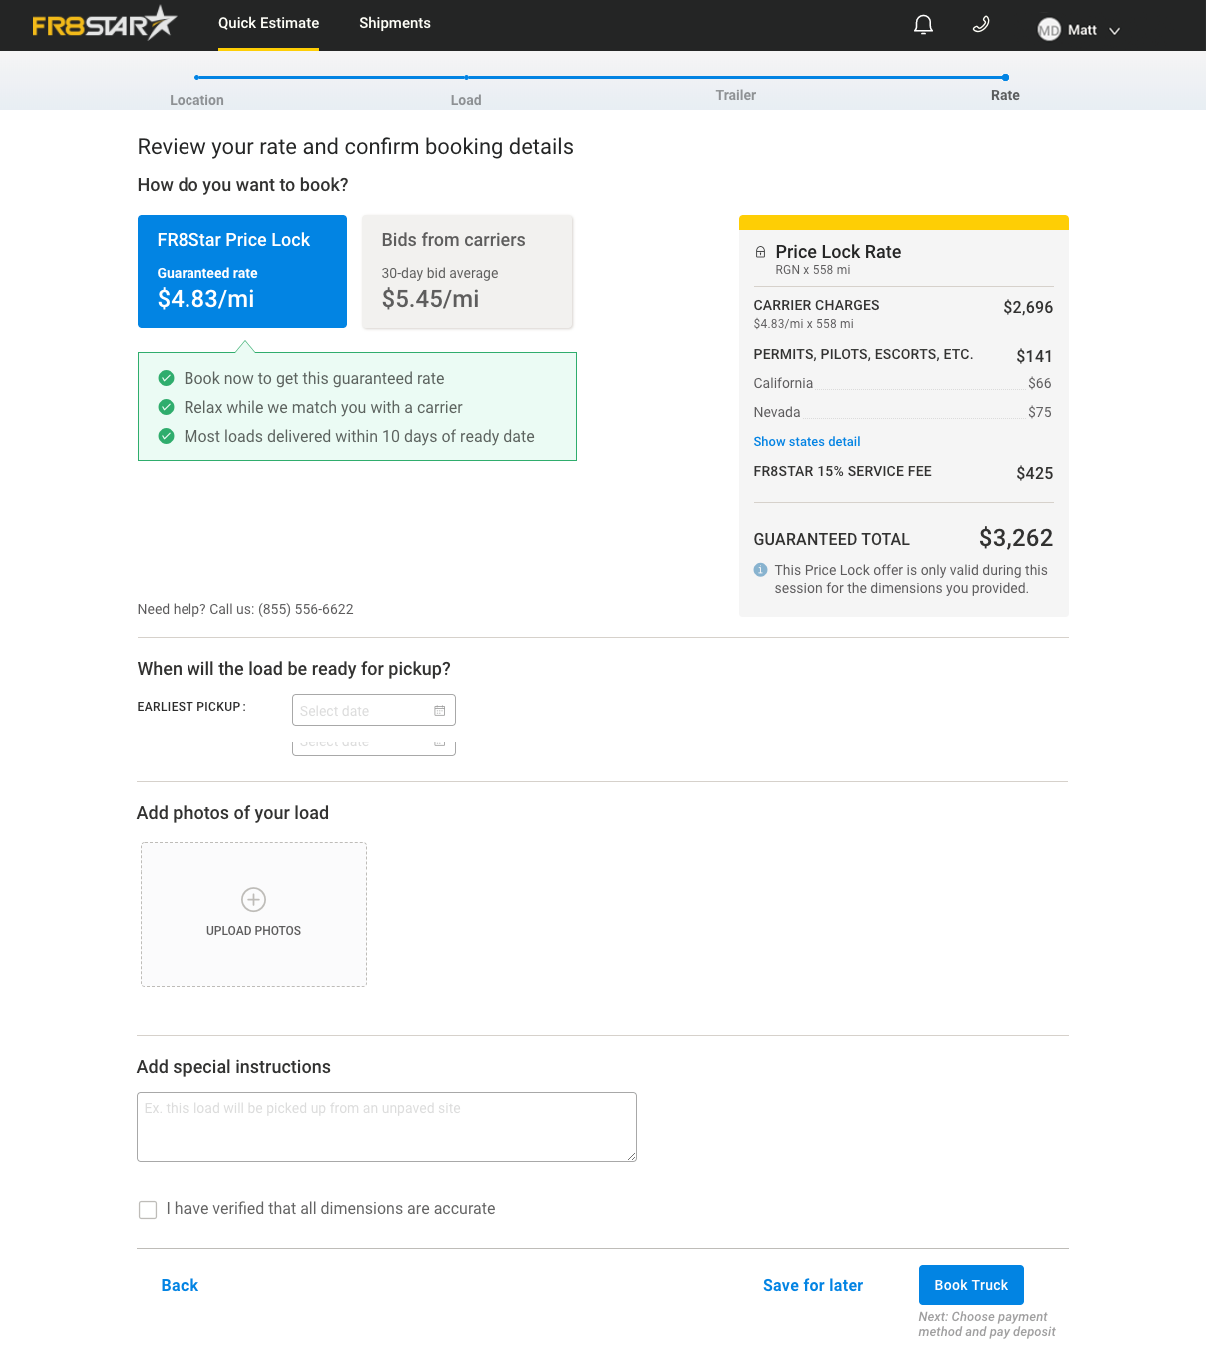The height and width of the screenshot is (1359, 1206).
Task: Click the MD avatar circle in the header
Action: [1049, 30]
